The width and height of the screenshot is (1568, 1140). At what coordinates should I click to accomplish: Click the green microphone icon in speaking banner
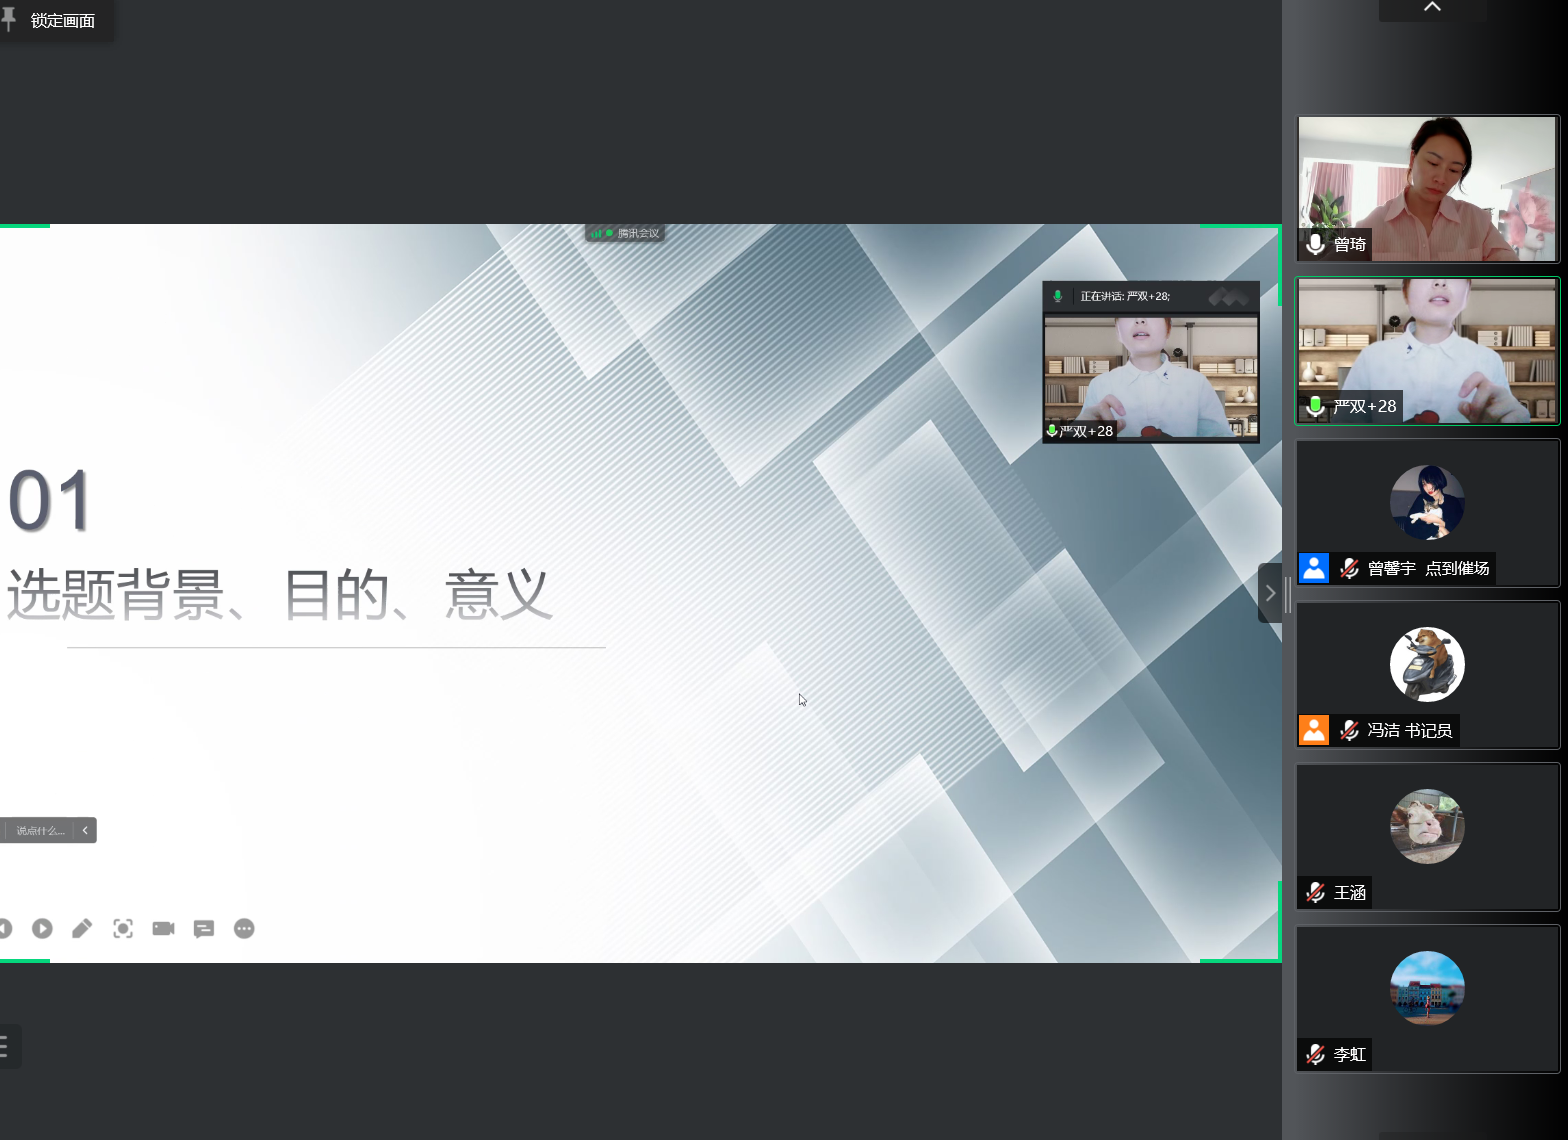pyautogui.click(x=1058, y=296)
